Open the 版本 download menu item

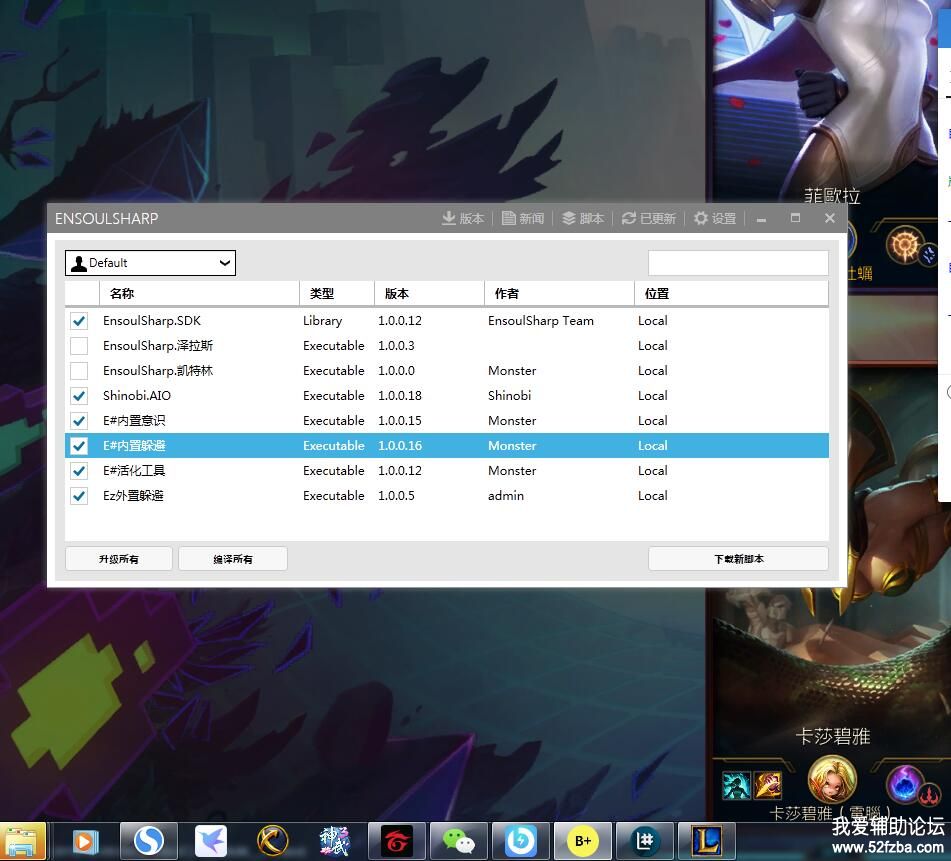click(x=463, y=218)
